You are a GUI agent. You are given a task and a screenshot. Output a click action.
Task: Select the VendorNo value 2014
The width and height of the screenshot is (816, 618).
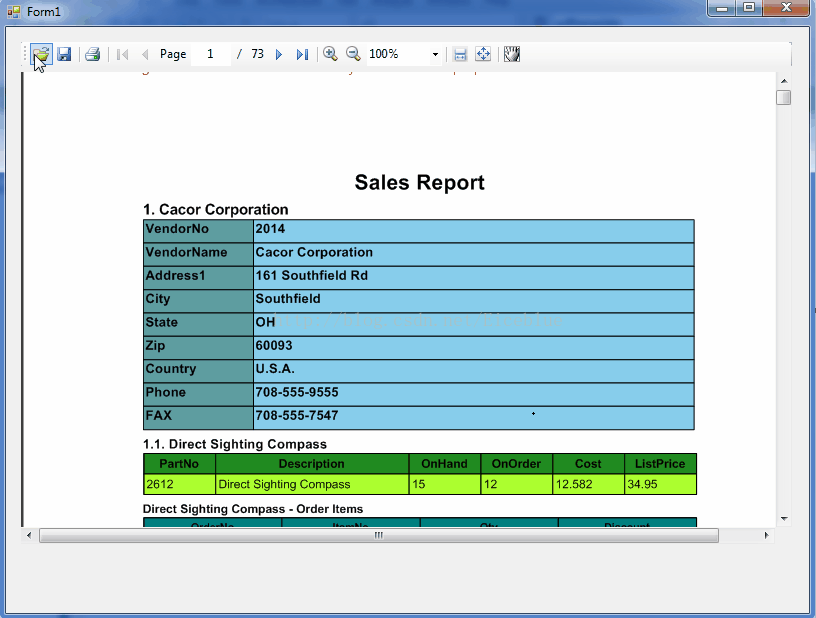pyautogui.click(x=474, y=231)
